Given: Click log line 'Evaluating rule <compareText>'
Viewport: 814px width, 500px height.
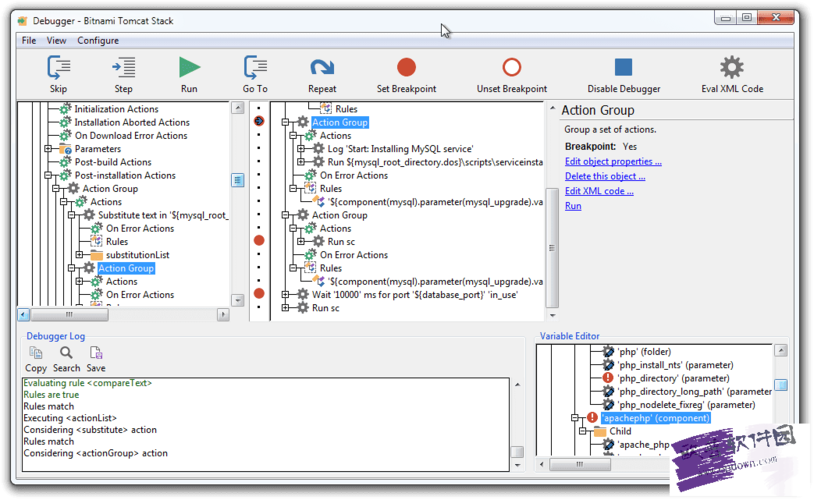Looking at the screenshot, I should (88, 383).
